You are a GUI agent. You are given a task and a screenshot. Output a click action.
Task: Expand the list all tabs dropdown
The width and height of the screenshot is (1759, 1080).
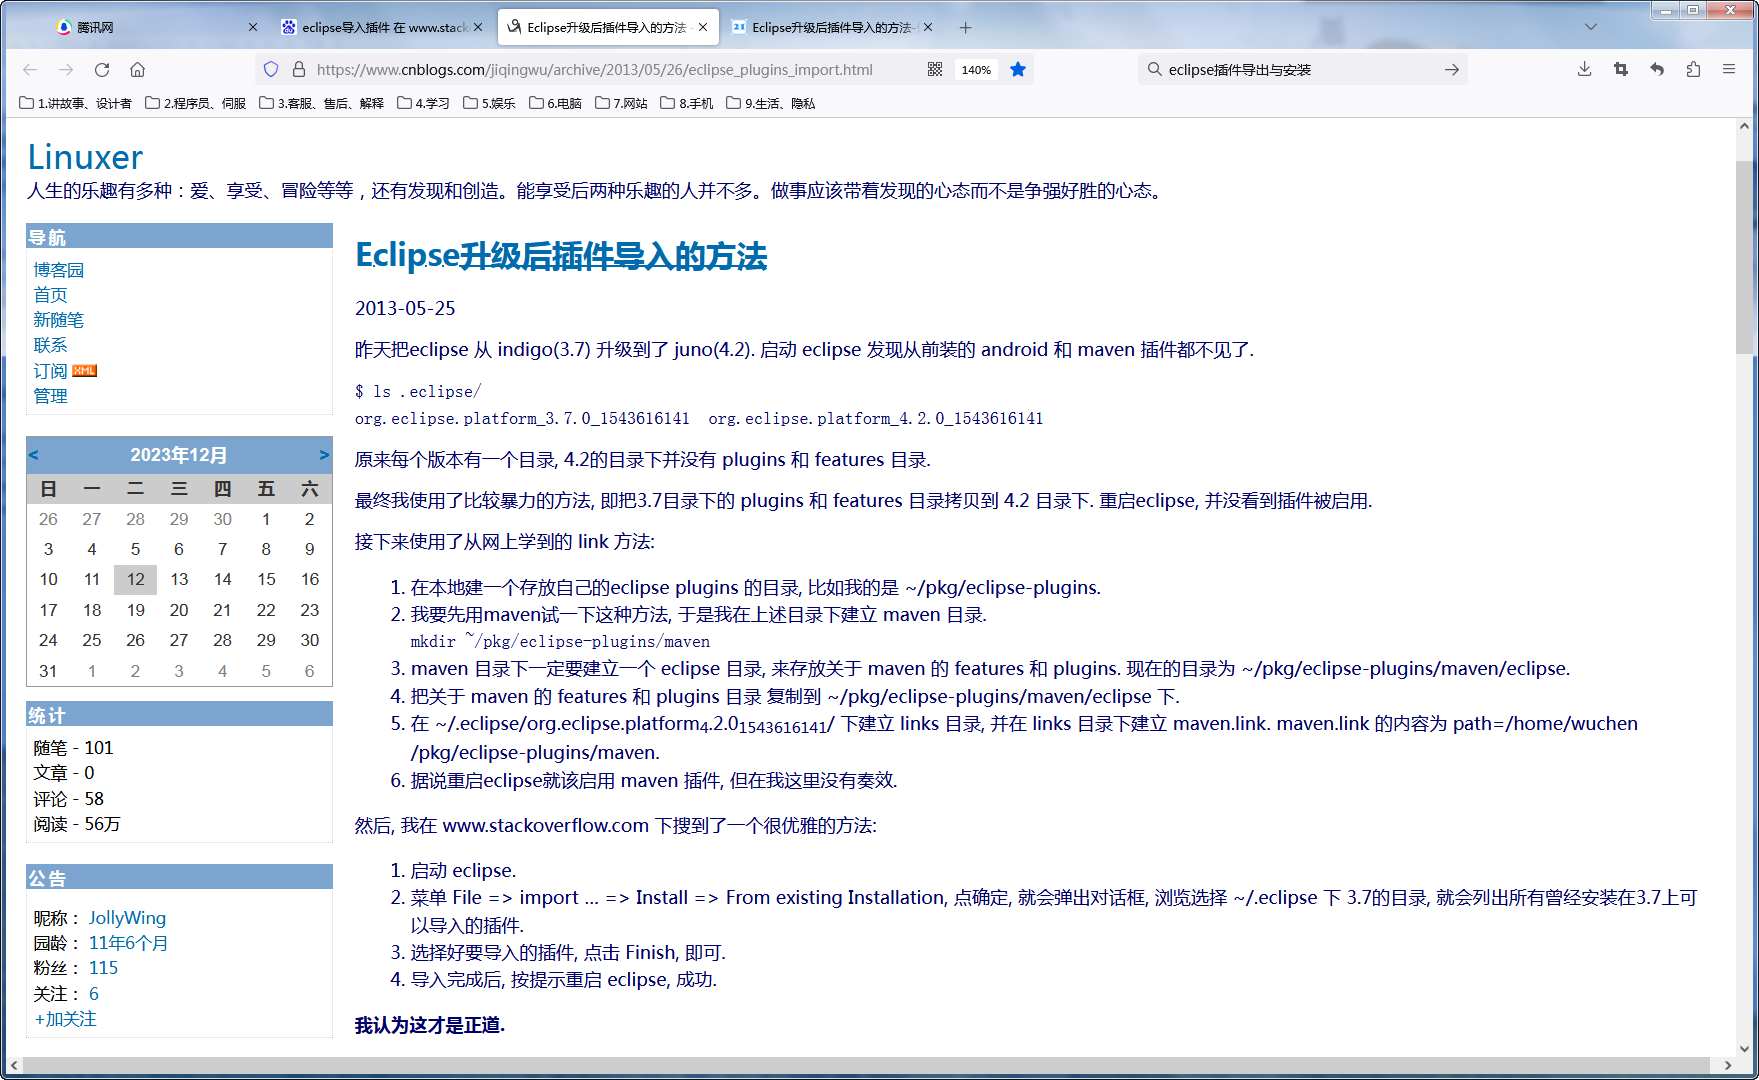pos(1591,27)
